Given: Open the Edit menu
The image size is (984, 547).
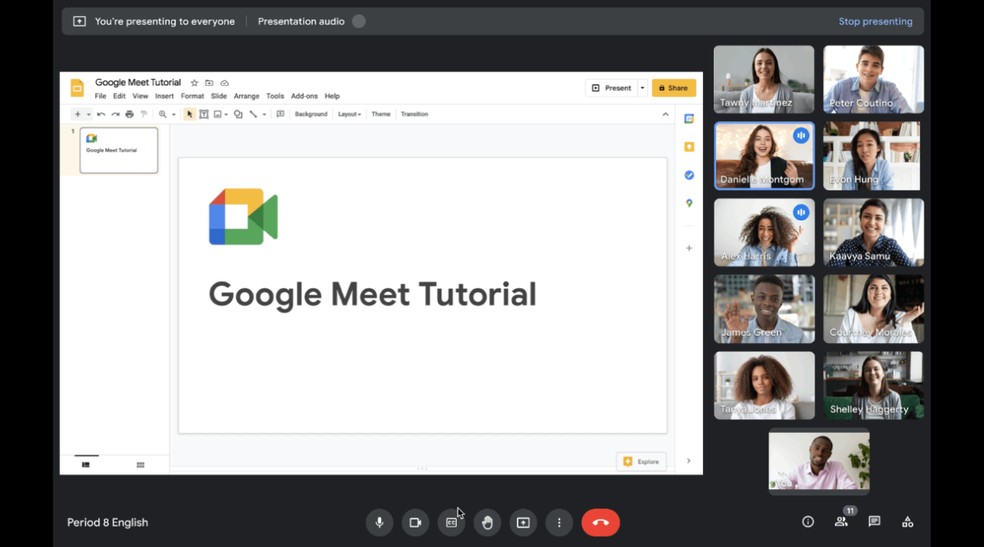Looking at the screenshot, I should coord(119,96).
